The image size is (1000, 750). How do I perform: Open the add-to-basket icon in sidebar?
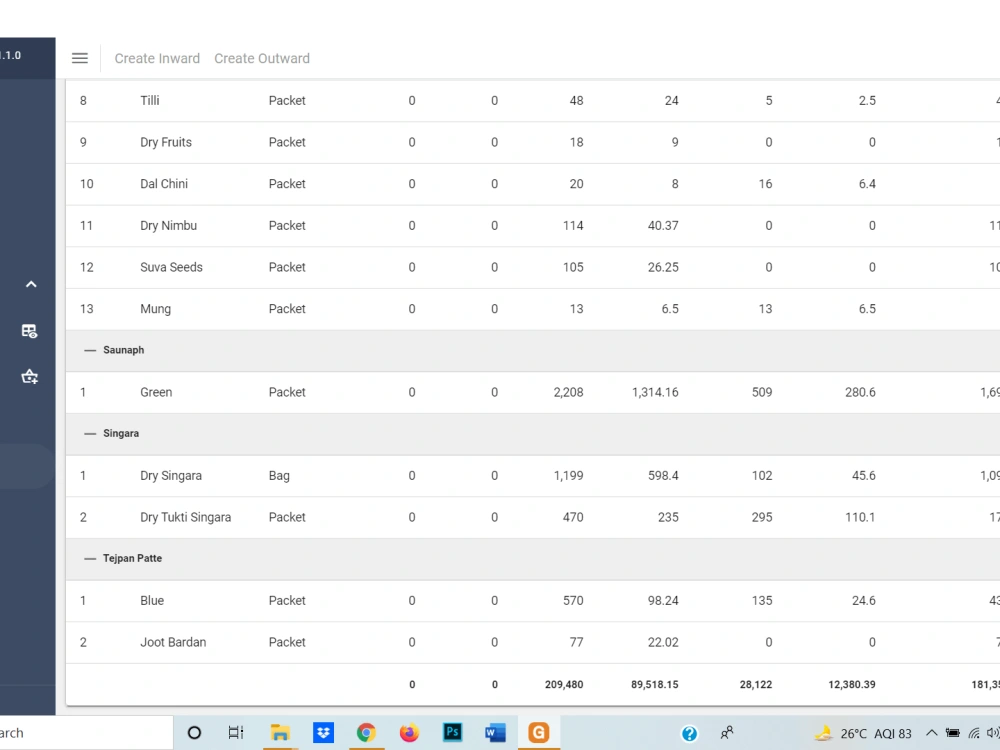(x=29, y=376)
